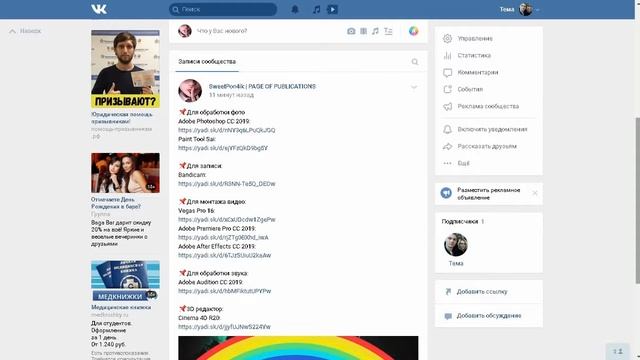The image size is (640, 360).
Task: Close the advertisement placement banner
Action: coord(535,193)
